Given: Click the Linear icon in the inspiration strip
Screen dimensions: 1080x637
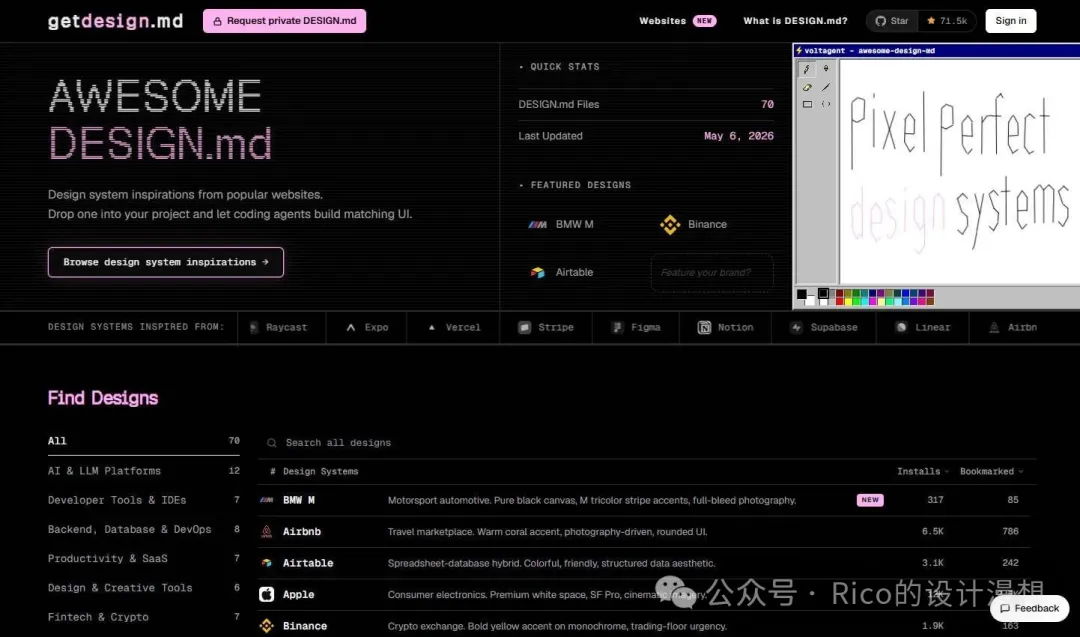Looking at the screenshot, I should click(901, 328).
